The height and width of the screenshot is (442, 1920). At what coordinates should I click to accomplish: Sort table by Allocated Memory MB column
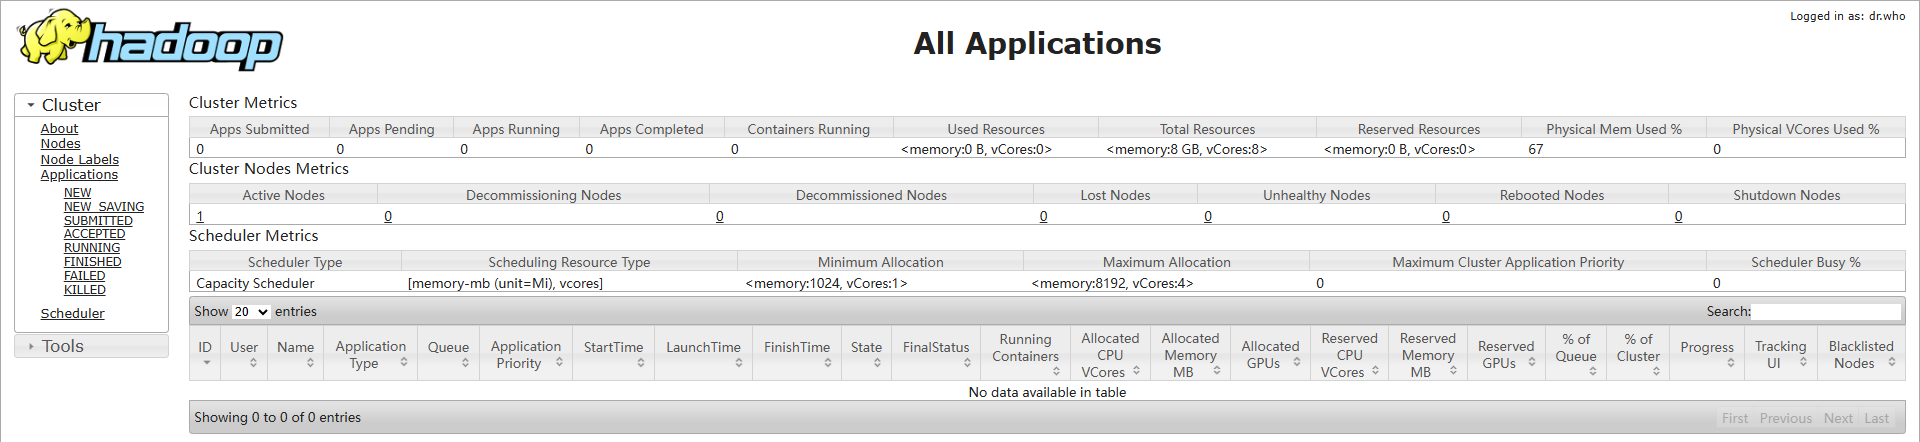[1190, 353]
